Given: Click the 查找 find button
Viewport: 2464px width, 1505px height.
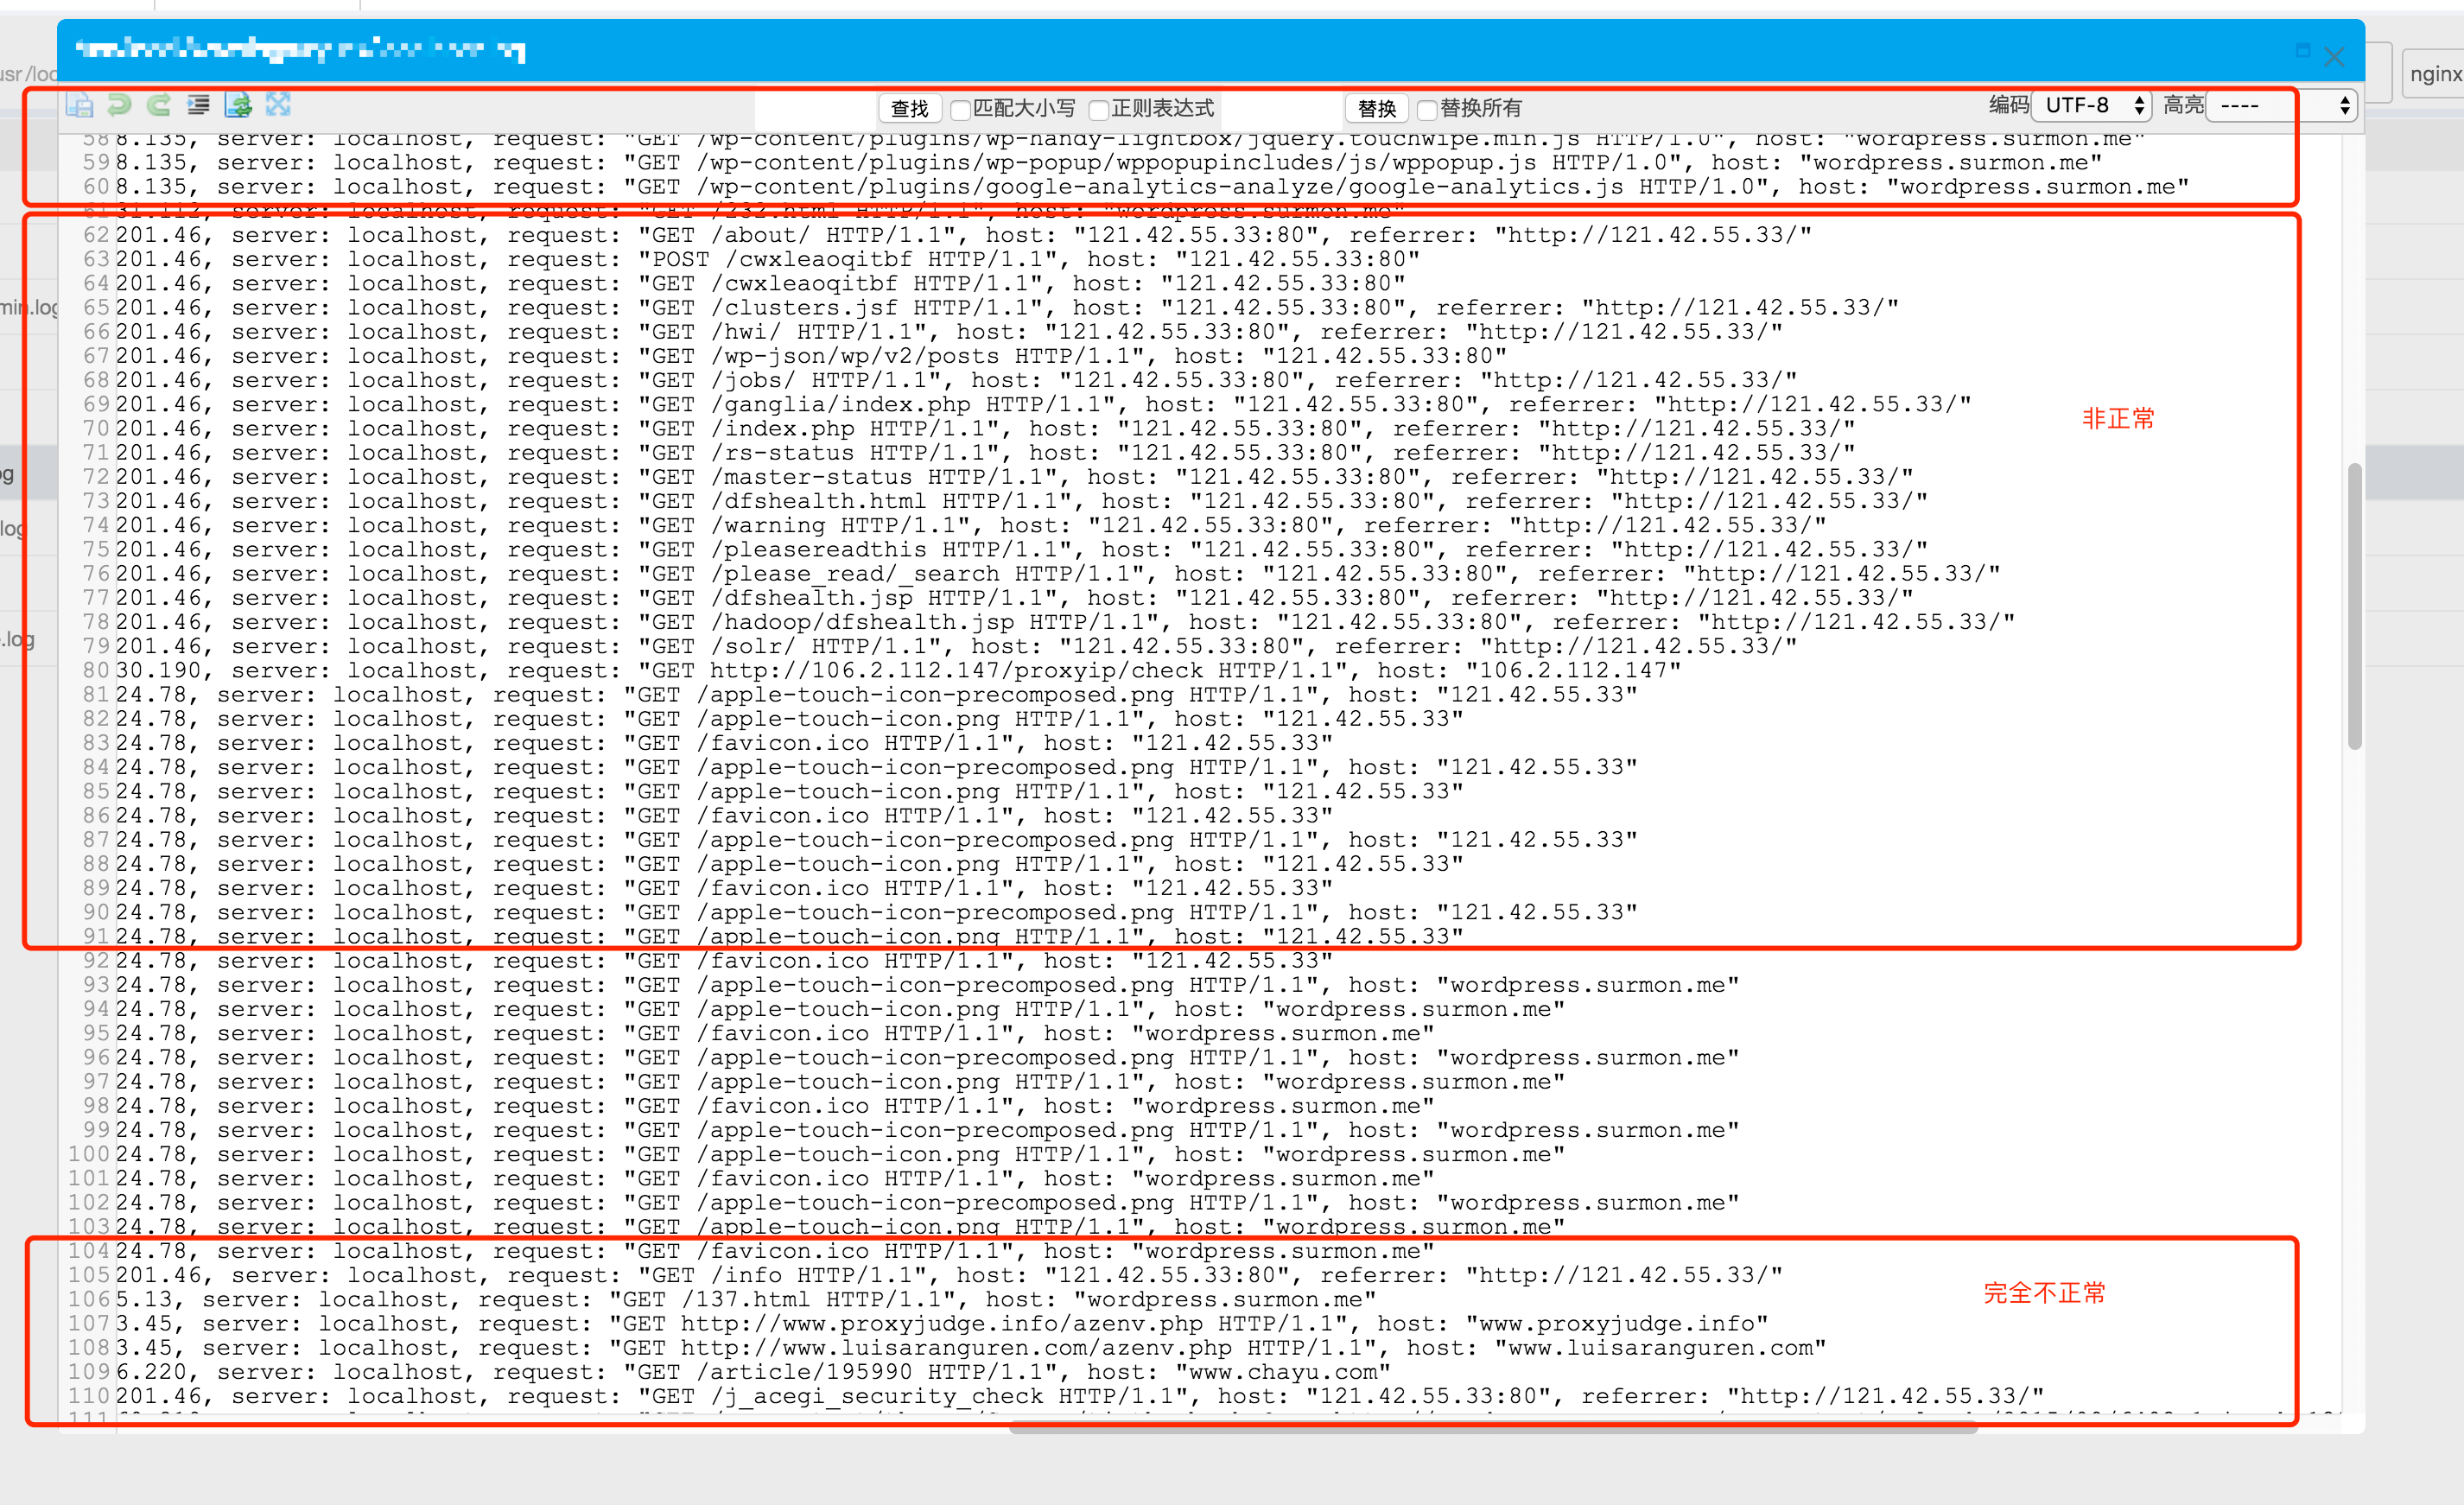Looking at the screenshot, I should tap(909, 108).
